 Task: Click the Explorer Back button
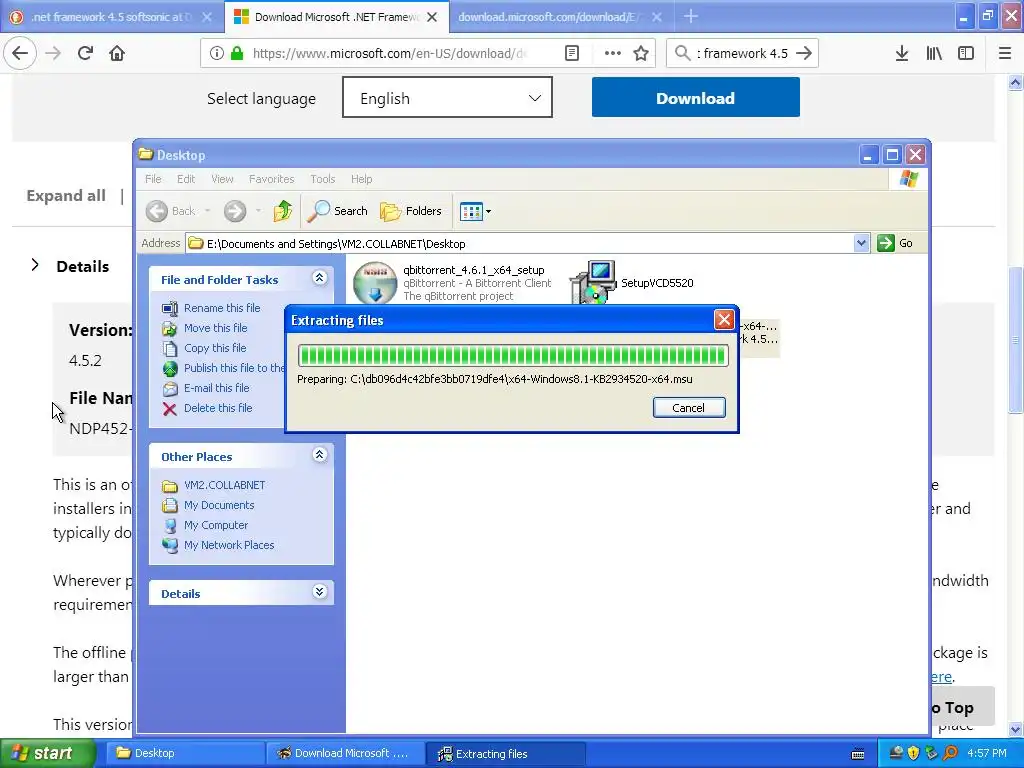click(x=171, y=211)
